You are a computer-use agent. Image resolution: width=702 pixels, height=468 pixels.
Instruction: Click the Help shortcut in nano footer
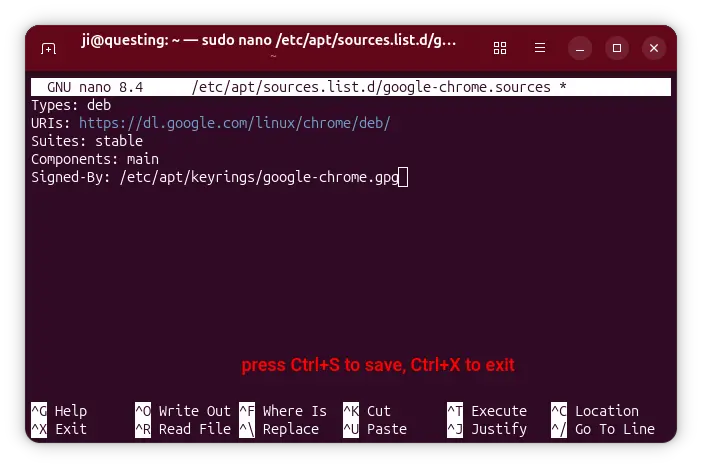[70, 411]
